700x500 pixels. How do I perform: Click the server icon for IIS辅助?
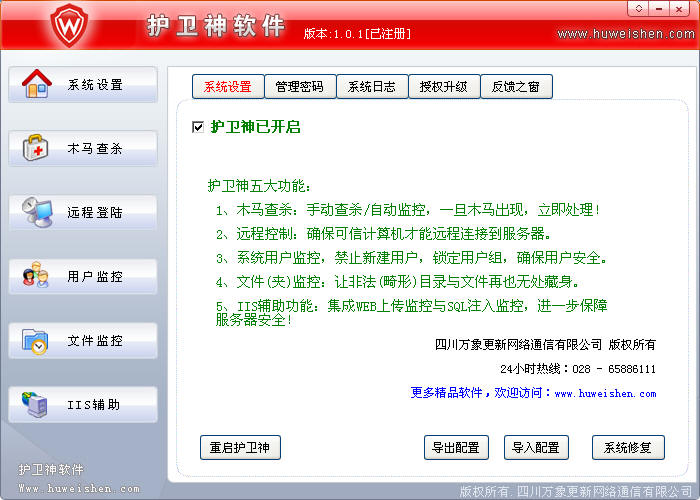(x=37, y=405)
